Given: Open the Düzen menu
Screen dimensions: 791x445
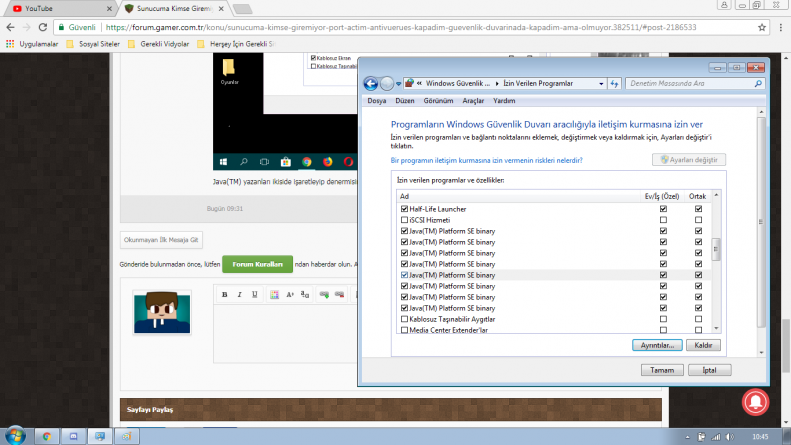Looking at the screenshot, I should pyautogui.click(x=405, y=101).
